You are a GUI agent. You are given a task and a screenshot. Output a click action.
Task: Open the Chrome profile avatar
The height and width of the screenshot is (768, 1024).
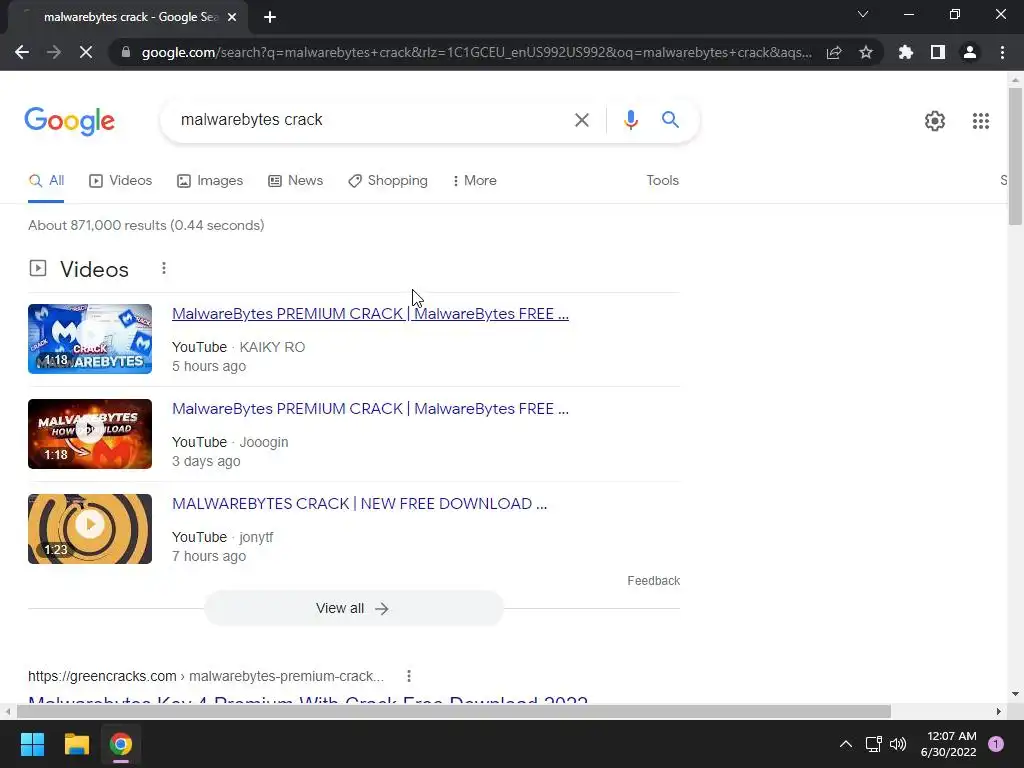click(970, 52)
